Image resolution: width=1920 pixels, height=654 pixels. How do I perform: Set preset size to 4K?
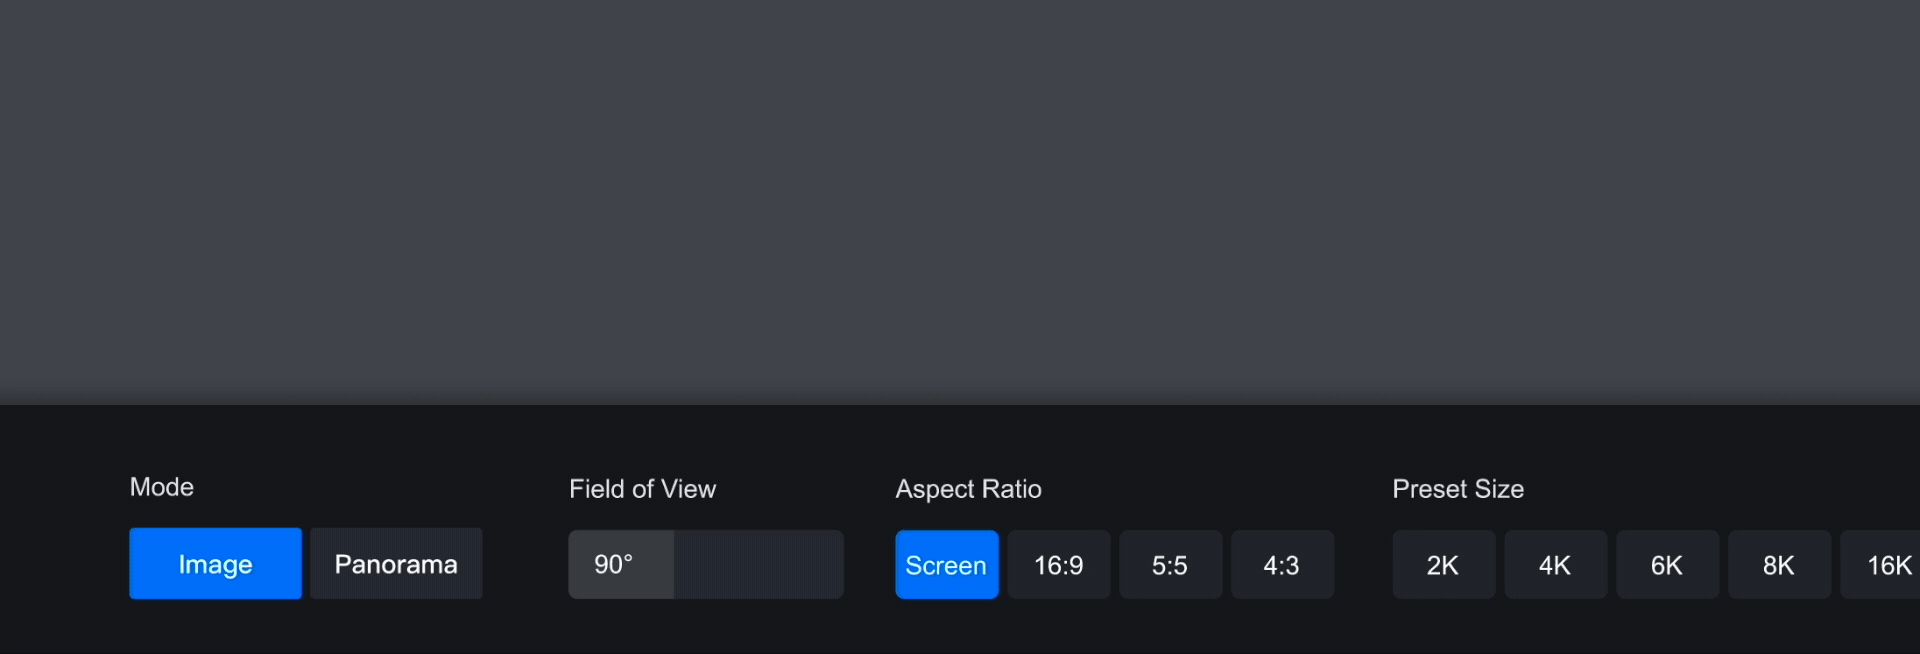[1555, 565]
